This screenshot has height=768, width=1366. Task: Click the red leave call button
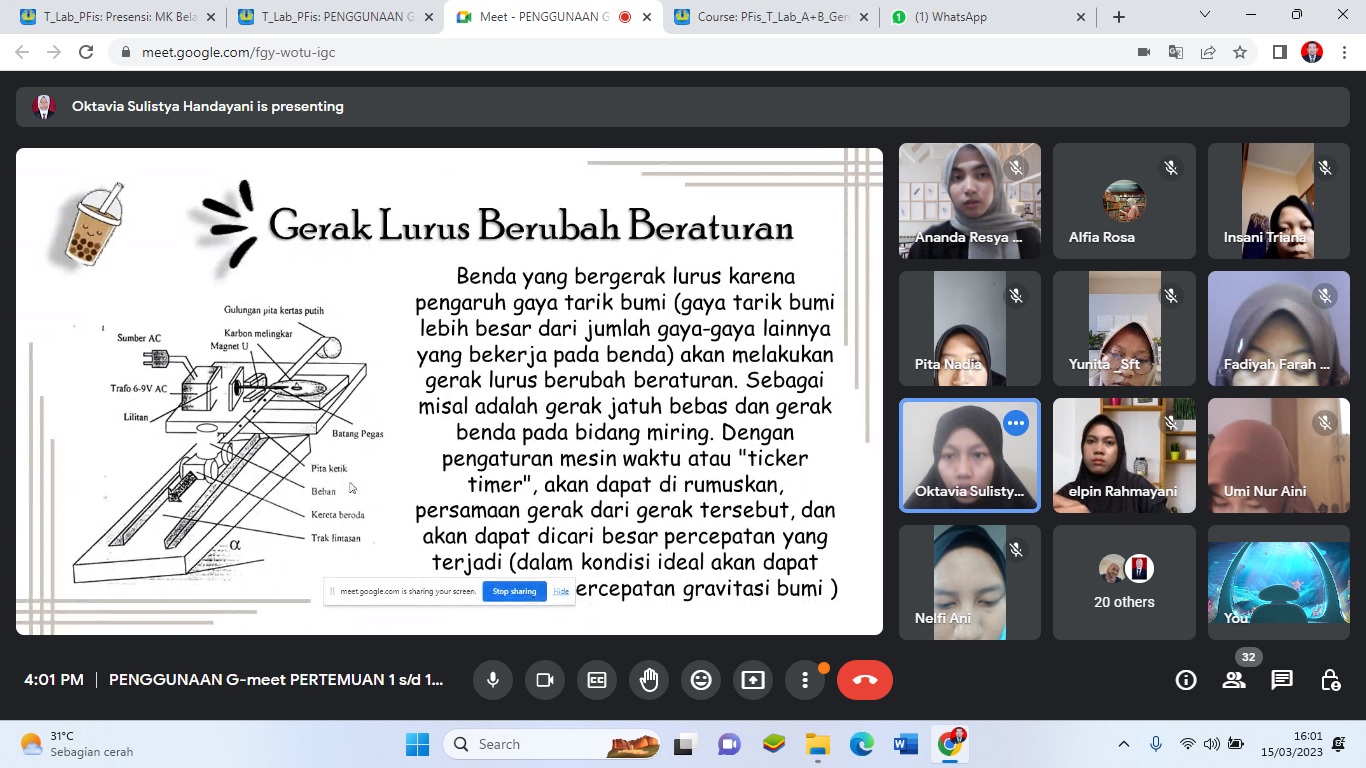click(865, 680)
